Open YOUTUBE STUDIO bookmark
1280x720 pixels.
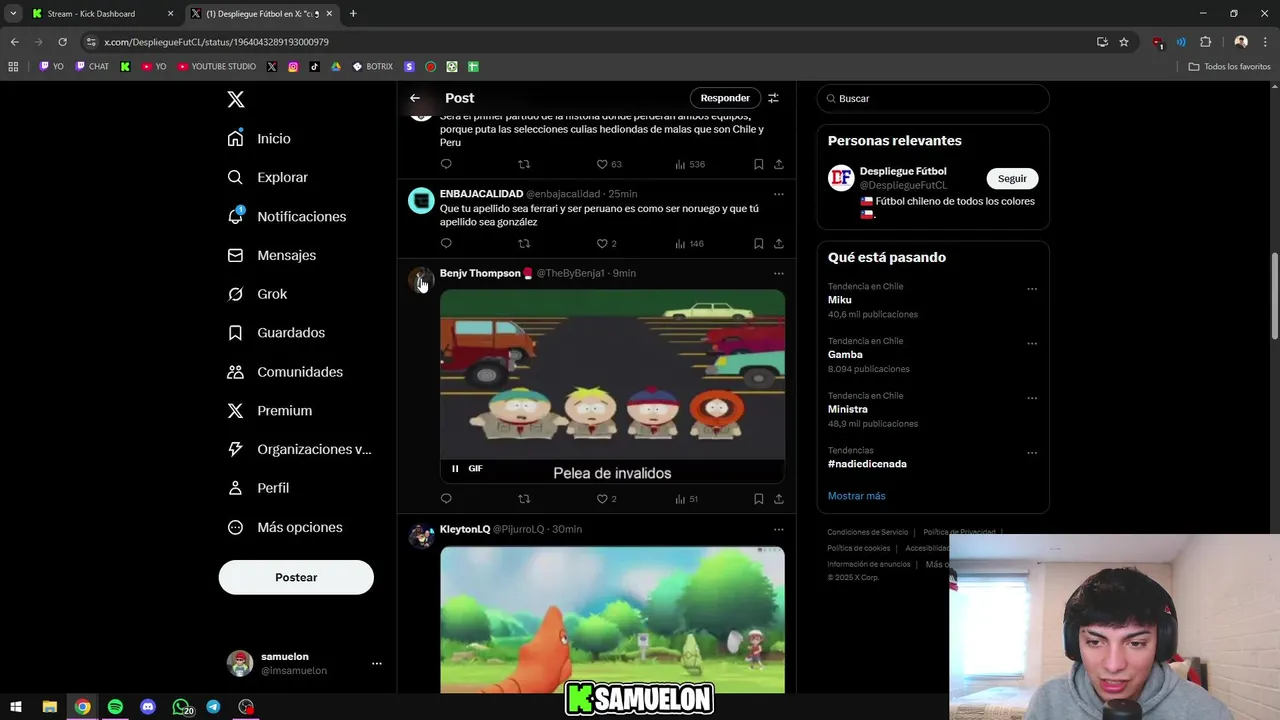pyautogui.click(x=217, y=66)
